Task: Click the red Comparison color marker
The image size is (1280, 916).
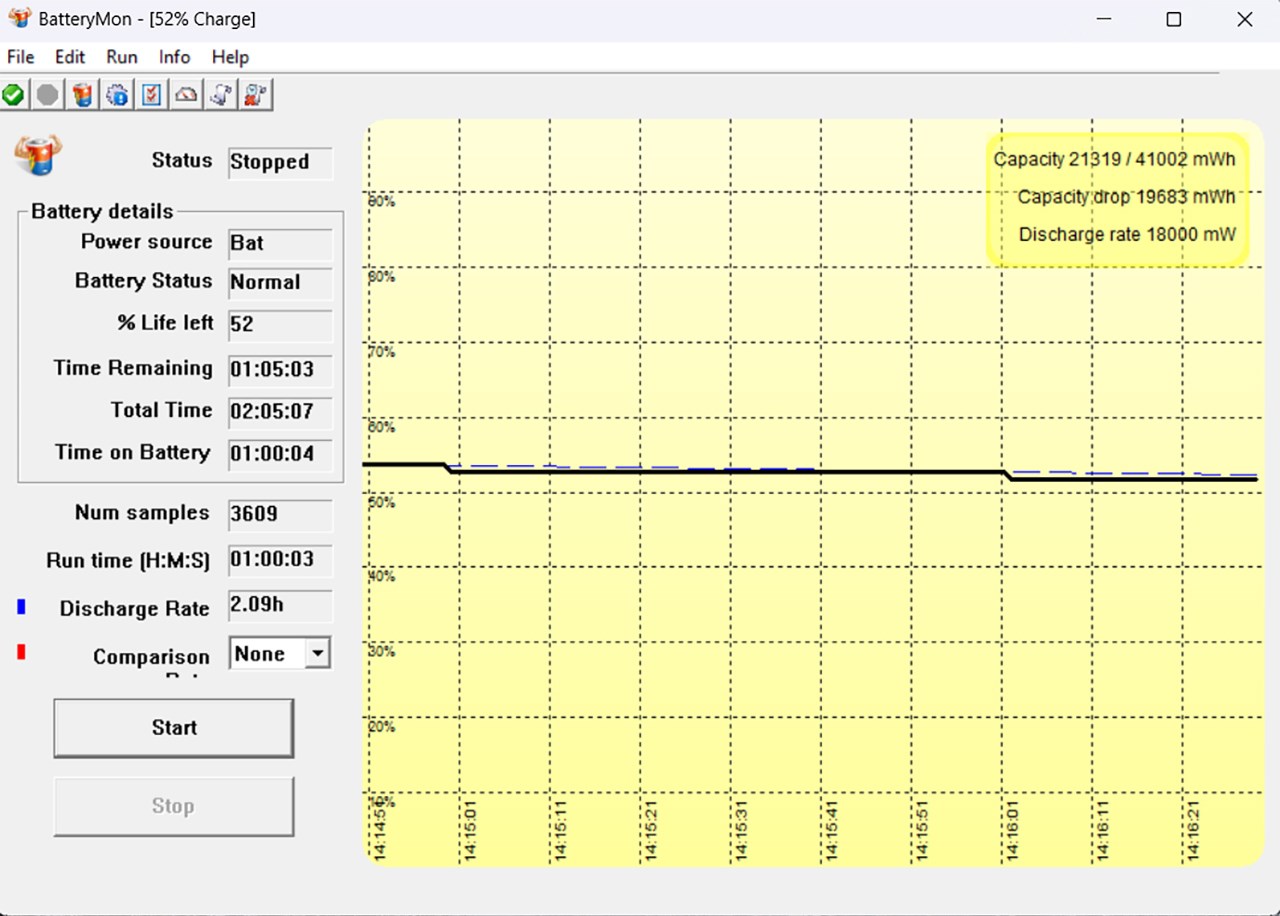Action: (21, 653)
